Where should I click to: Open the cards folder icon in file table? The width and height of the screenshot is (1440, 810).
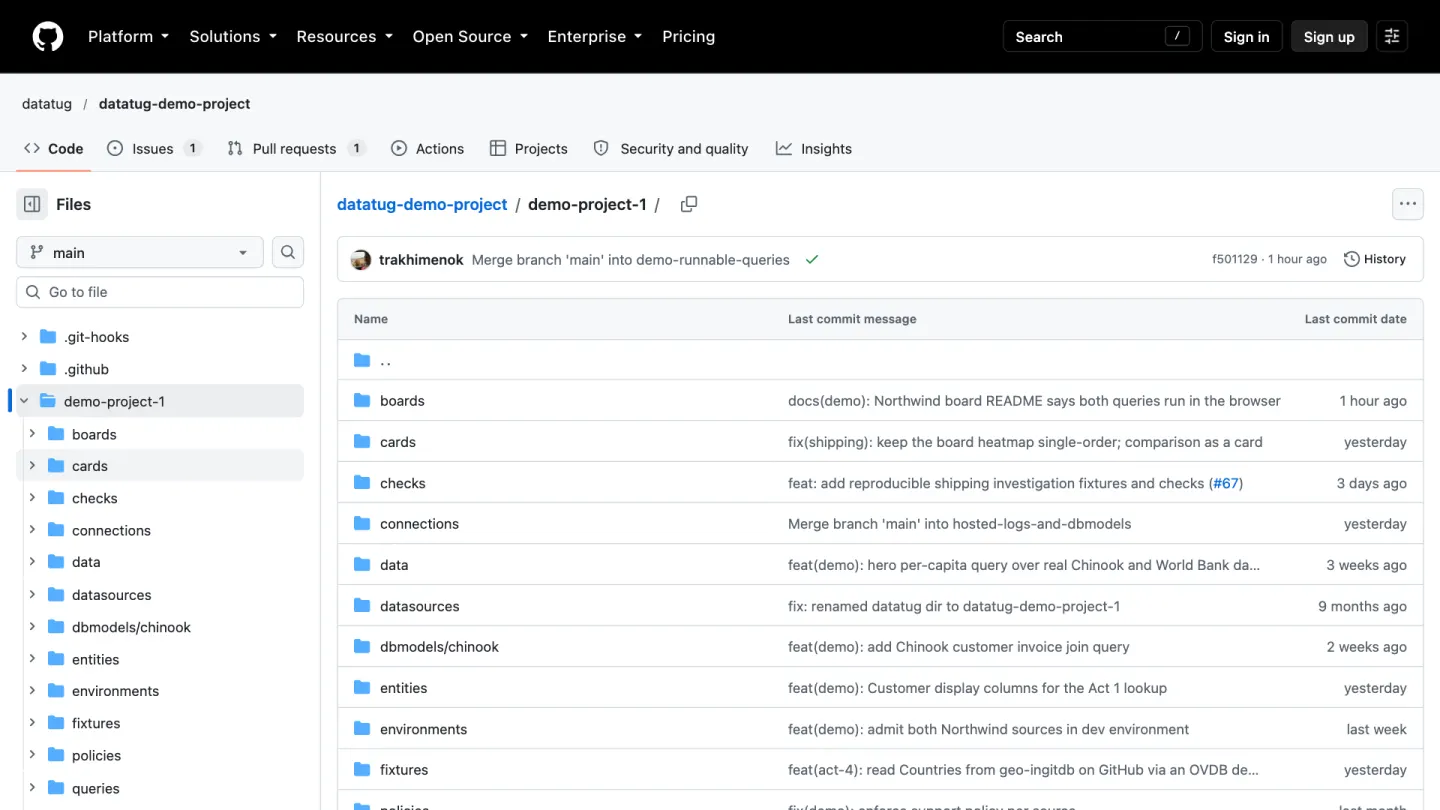(x=362, y=442)
